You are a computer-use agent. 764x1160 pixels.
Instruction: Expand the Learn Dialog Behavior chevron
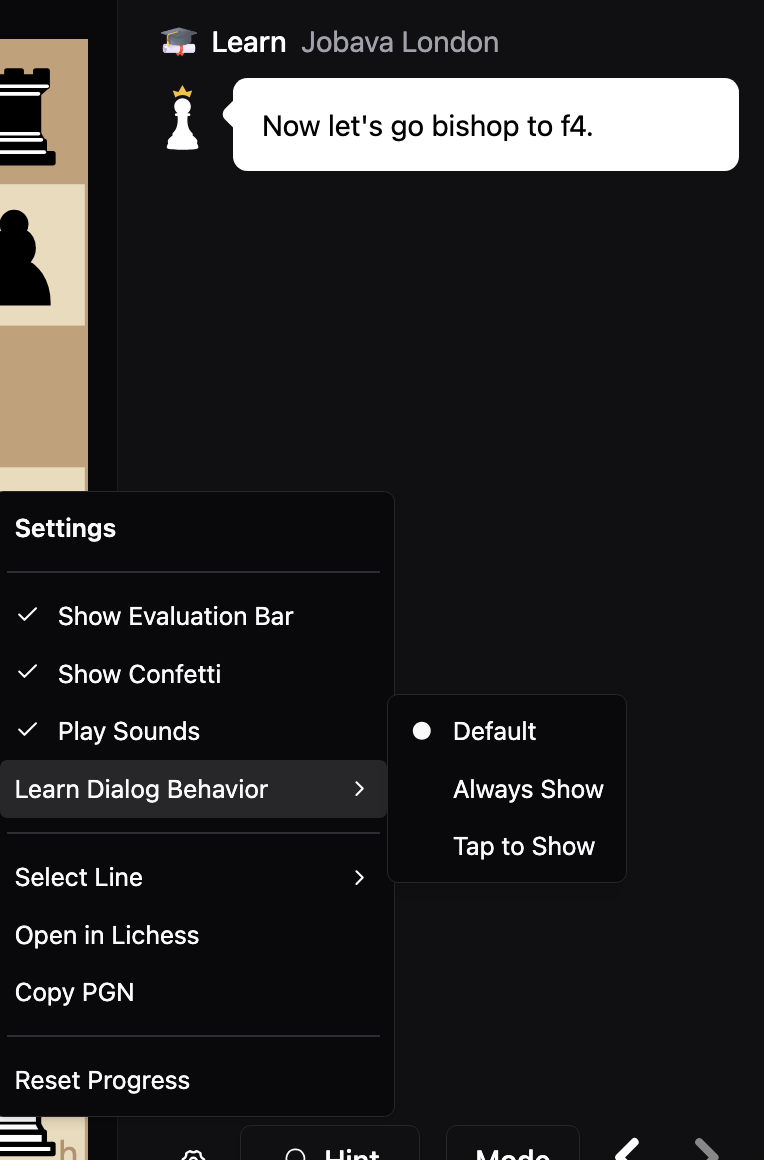point(359,789)
